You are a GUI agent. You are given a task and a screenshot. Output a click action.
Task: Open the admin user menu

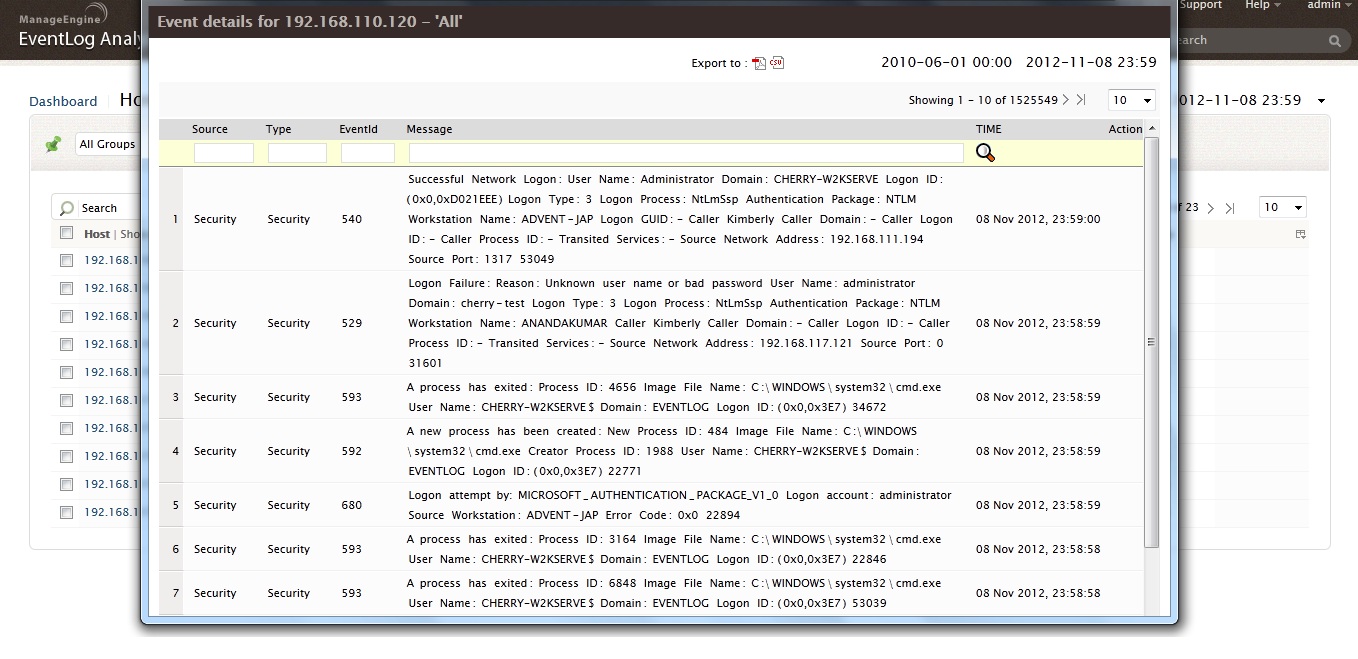pyautogui.click(x=1328, y=5)
